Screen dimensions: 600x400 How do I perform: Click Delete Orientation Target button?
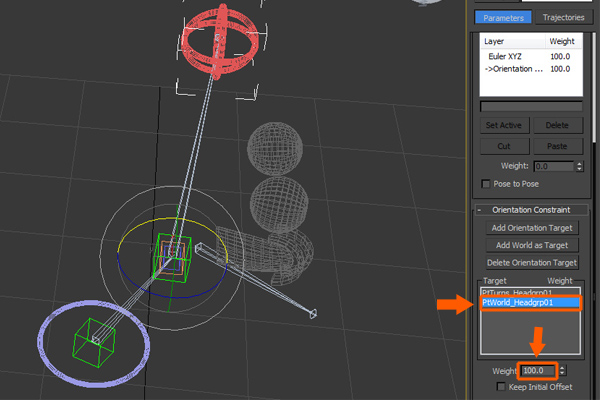point(532,263)
